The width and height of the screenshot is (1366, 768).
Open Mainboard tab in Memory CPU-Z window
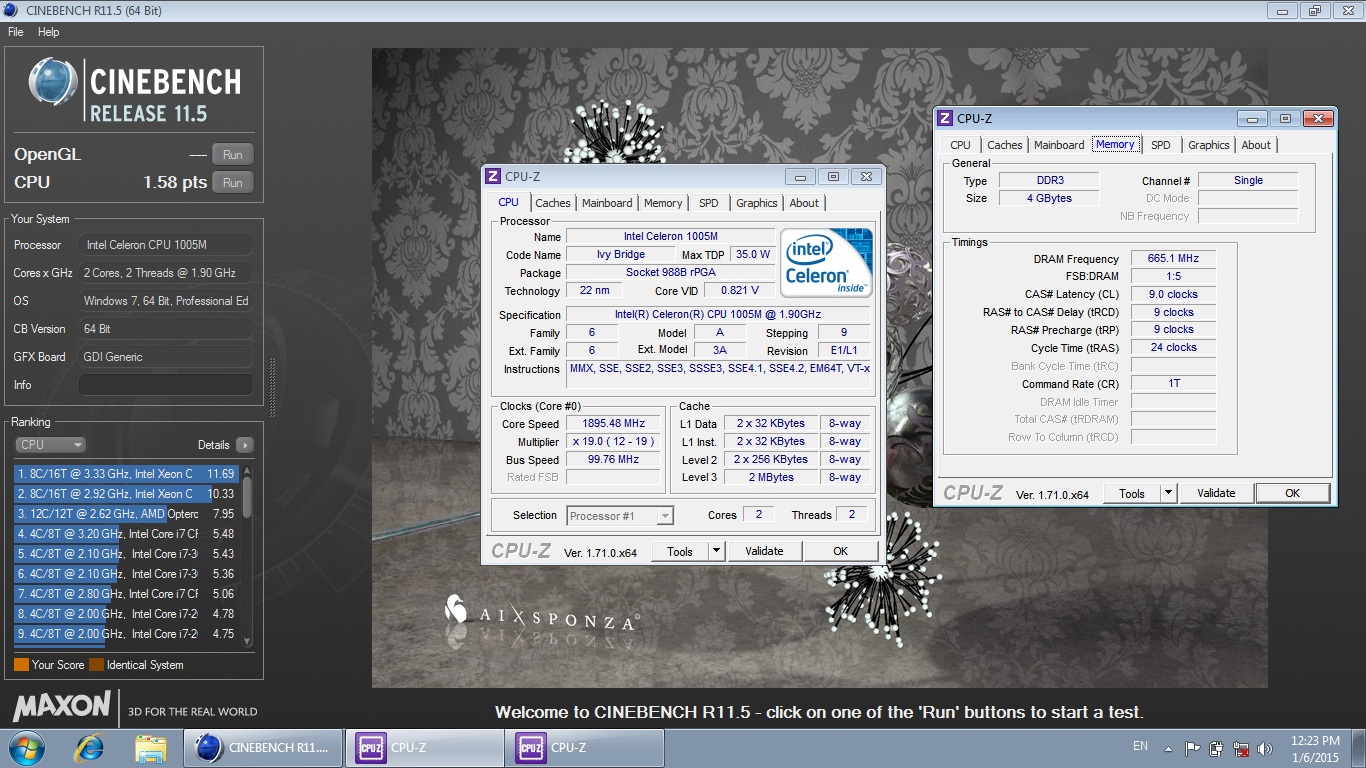click(1059, 145)
